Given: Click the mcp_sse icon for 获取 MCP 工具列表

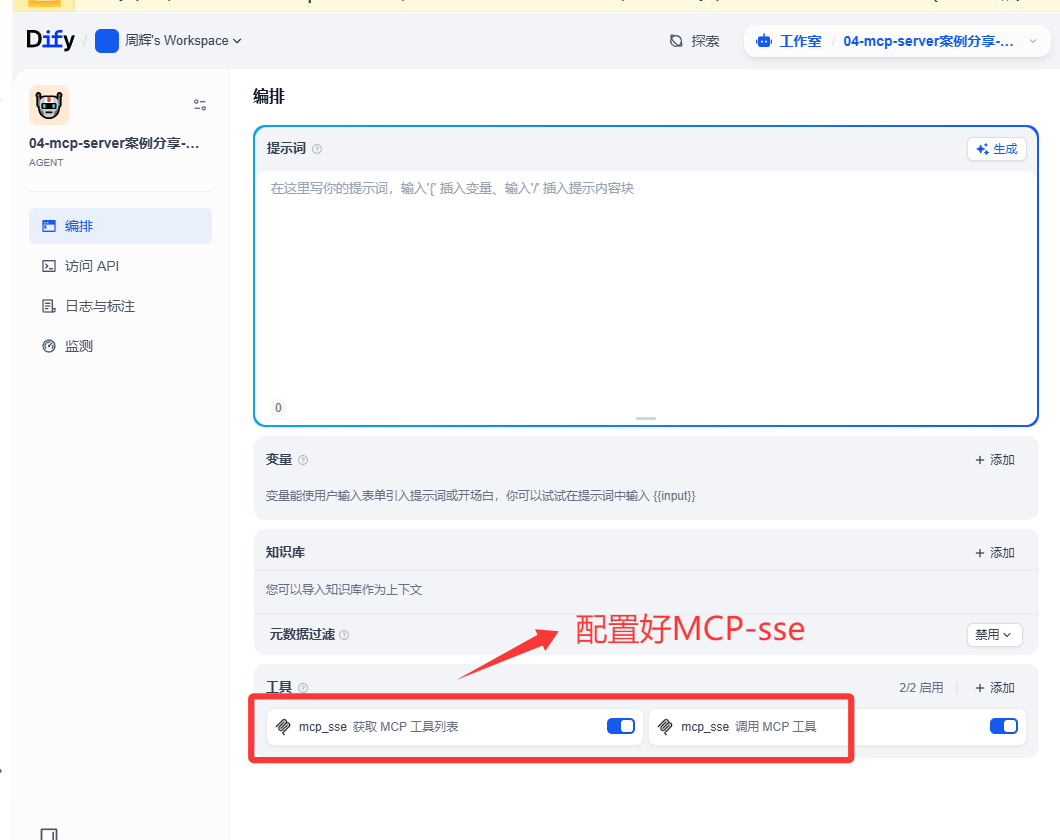Looking at the screenshot, I should click(284, 726).
